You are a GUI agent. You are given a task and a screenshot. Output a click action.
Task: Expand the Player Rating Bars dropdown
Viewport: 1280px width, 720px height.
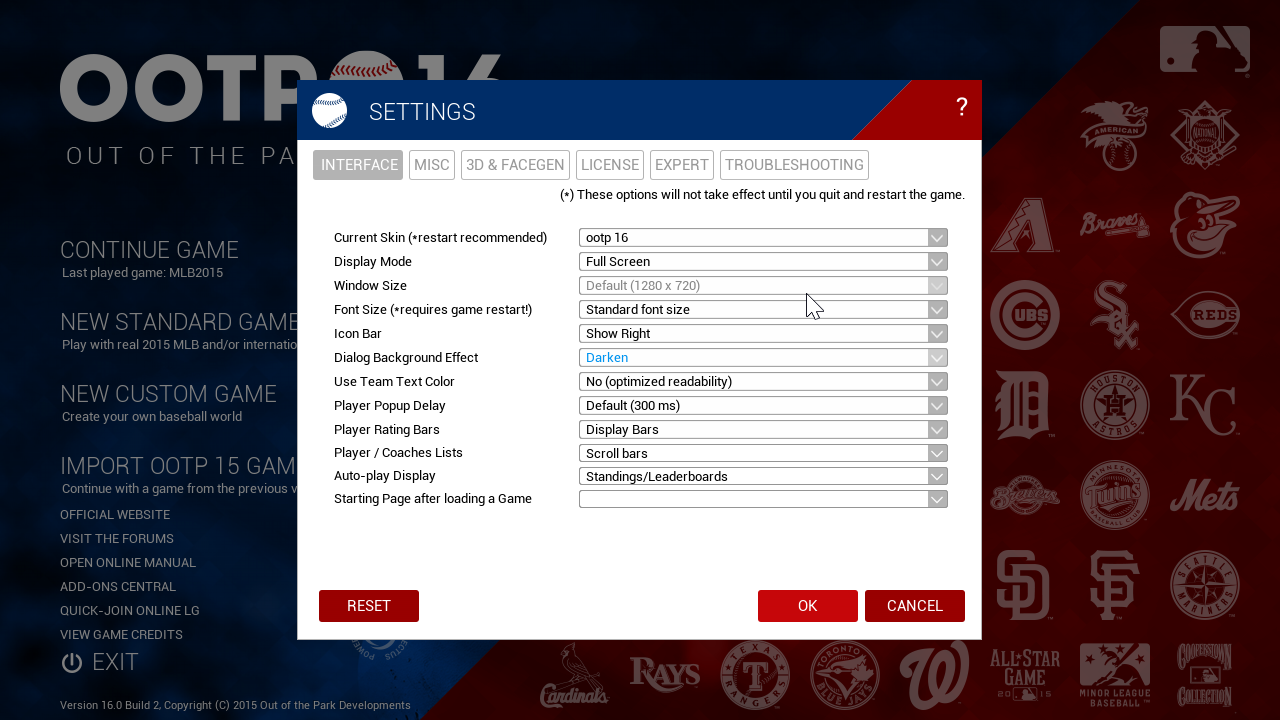tap(763, 430)
